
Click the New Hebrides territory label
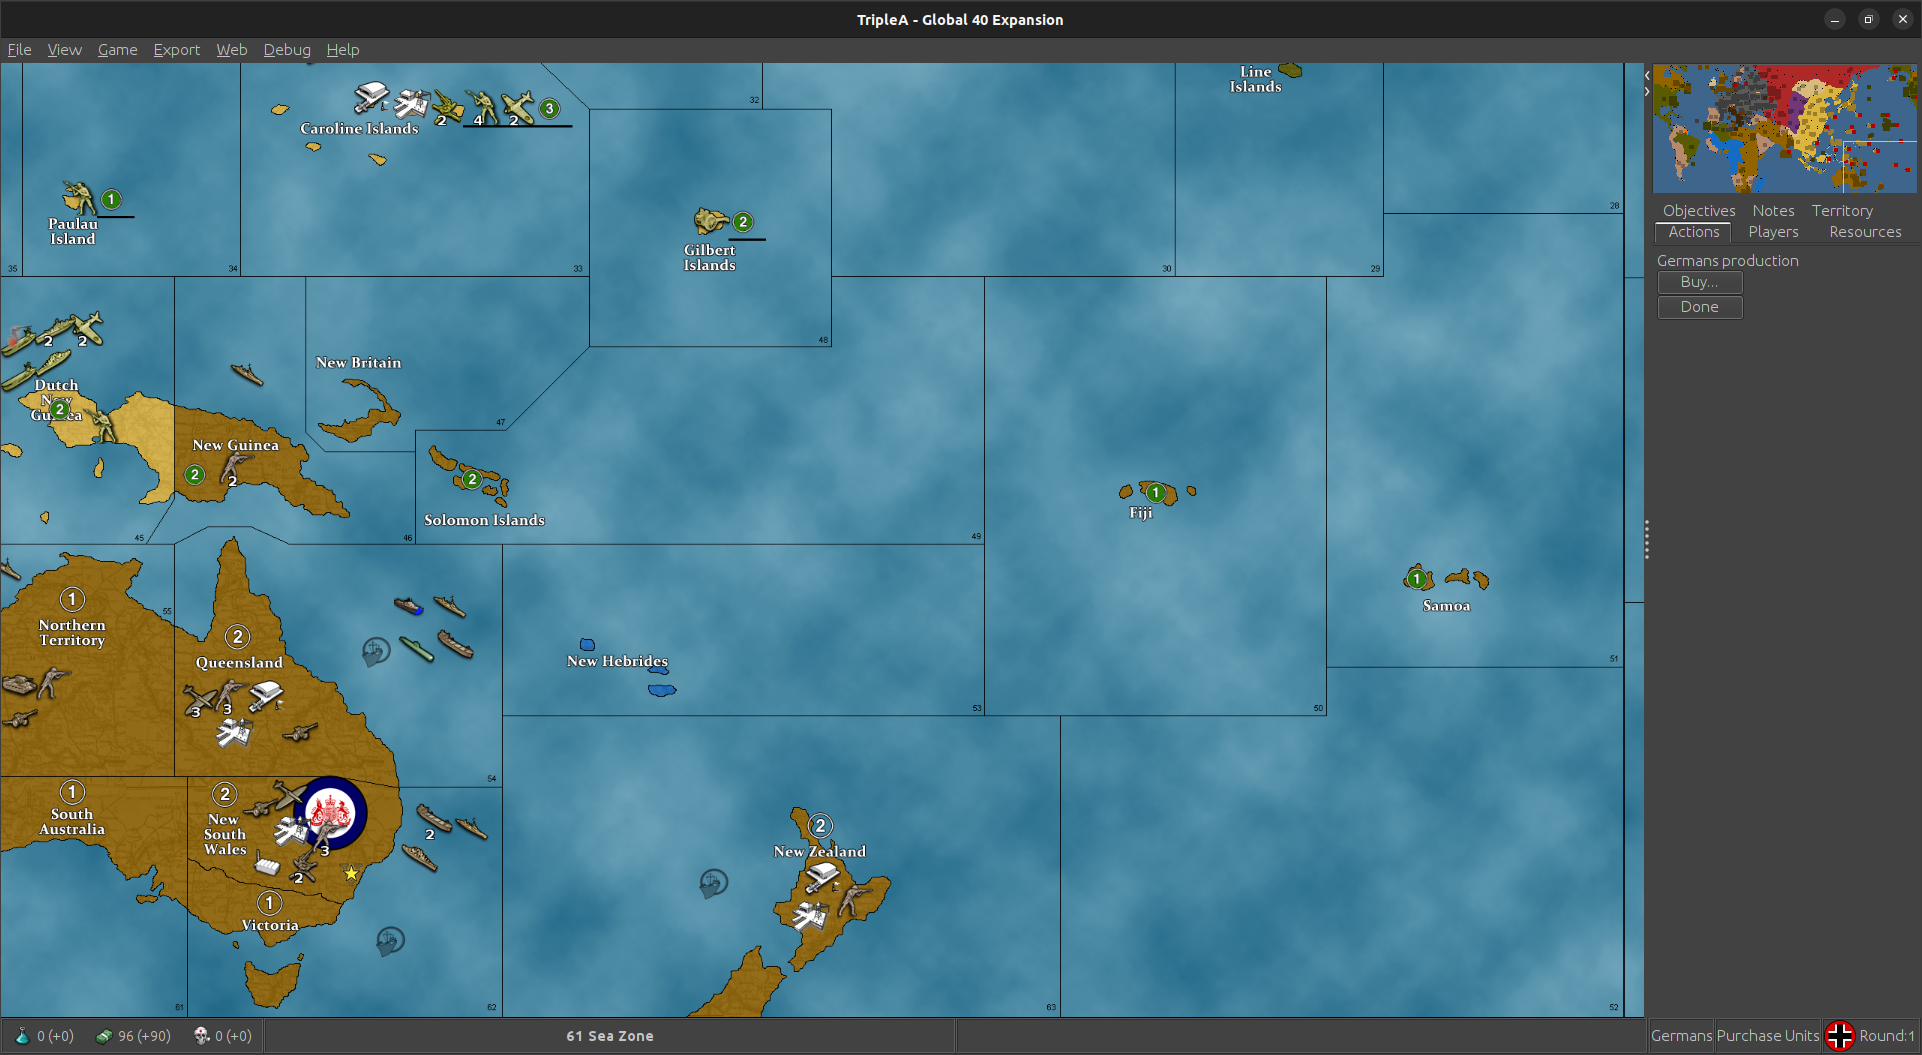[617, 661]
